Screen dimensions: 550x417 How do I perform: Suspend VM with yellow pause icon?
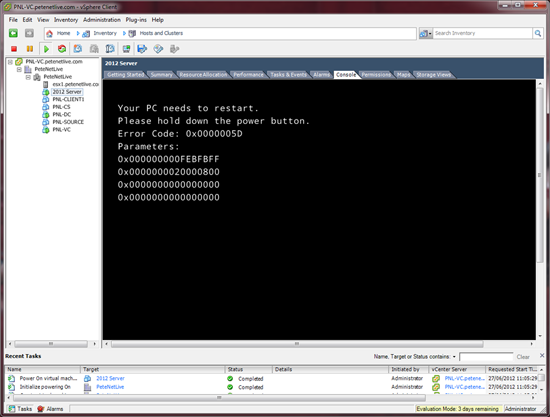[30, 49]
